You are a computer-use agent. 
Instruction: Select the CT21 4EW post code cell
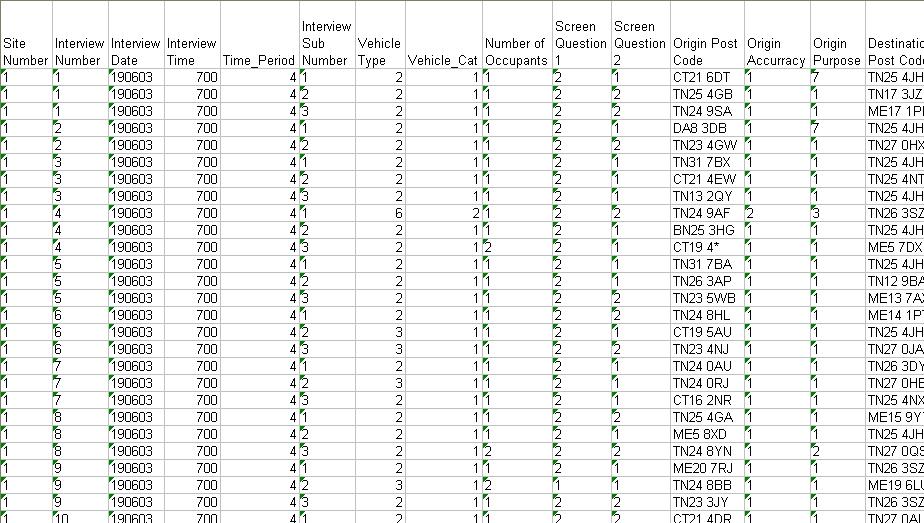(x=708, y=179)
